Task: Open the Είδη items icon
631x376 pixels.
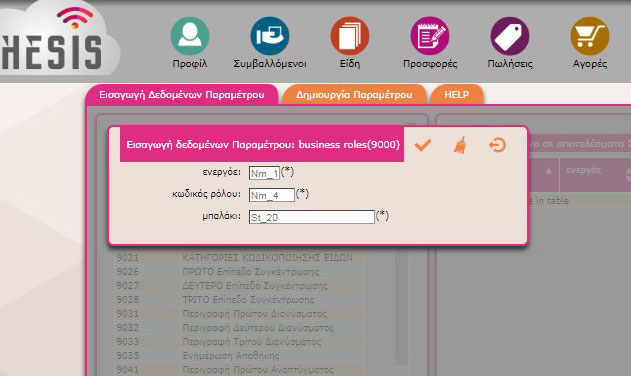Action: coord(350,36)
